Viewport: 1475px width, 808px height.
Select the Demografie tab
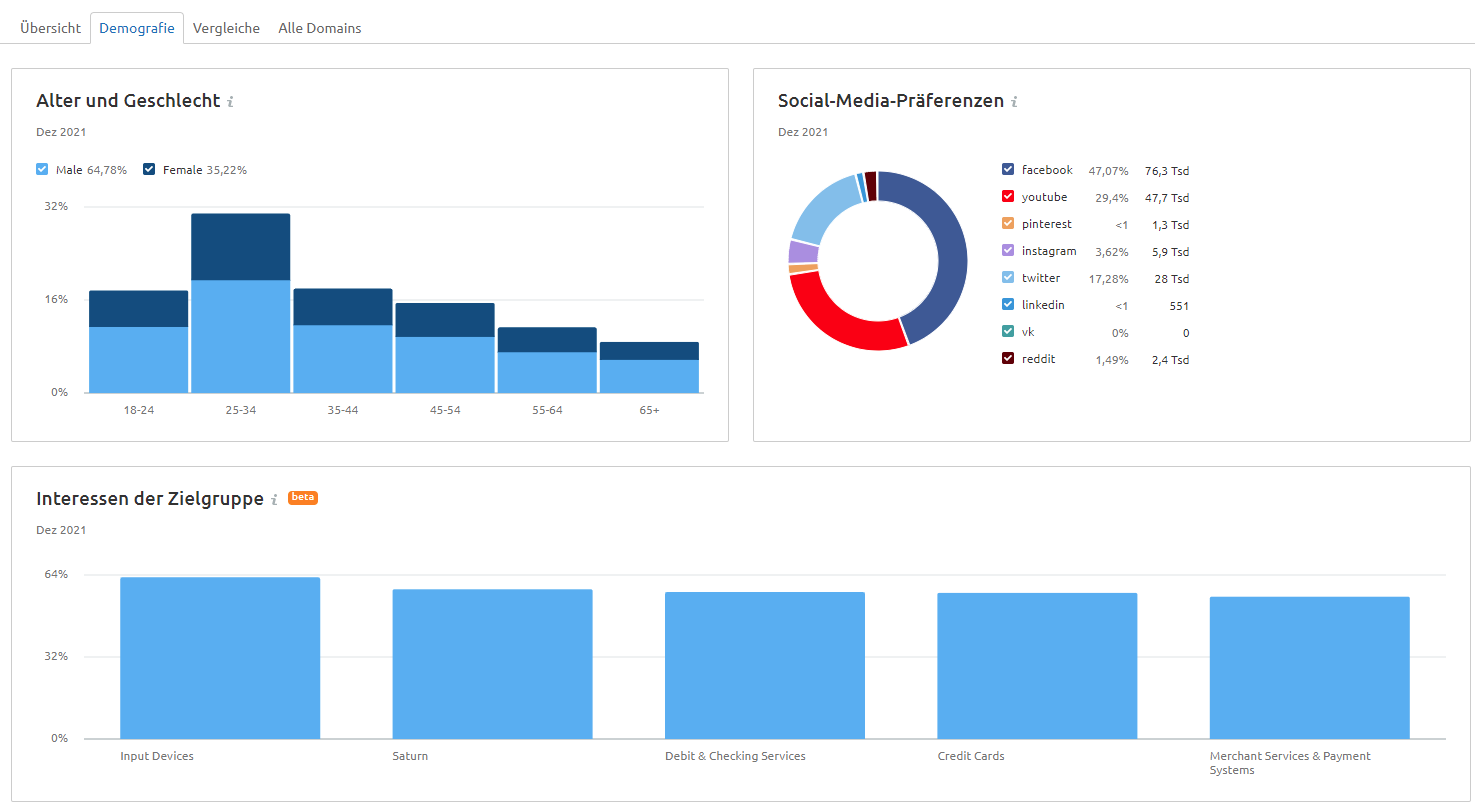(x=137, y=28)
